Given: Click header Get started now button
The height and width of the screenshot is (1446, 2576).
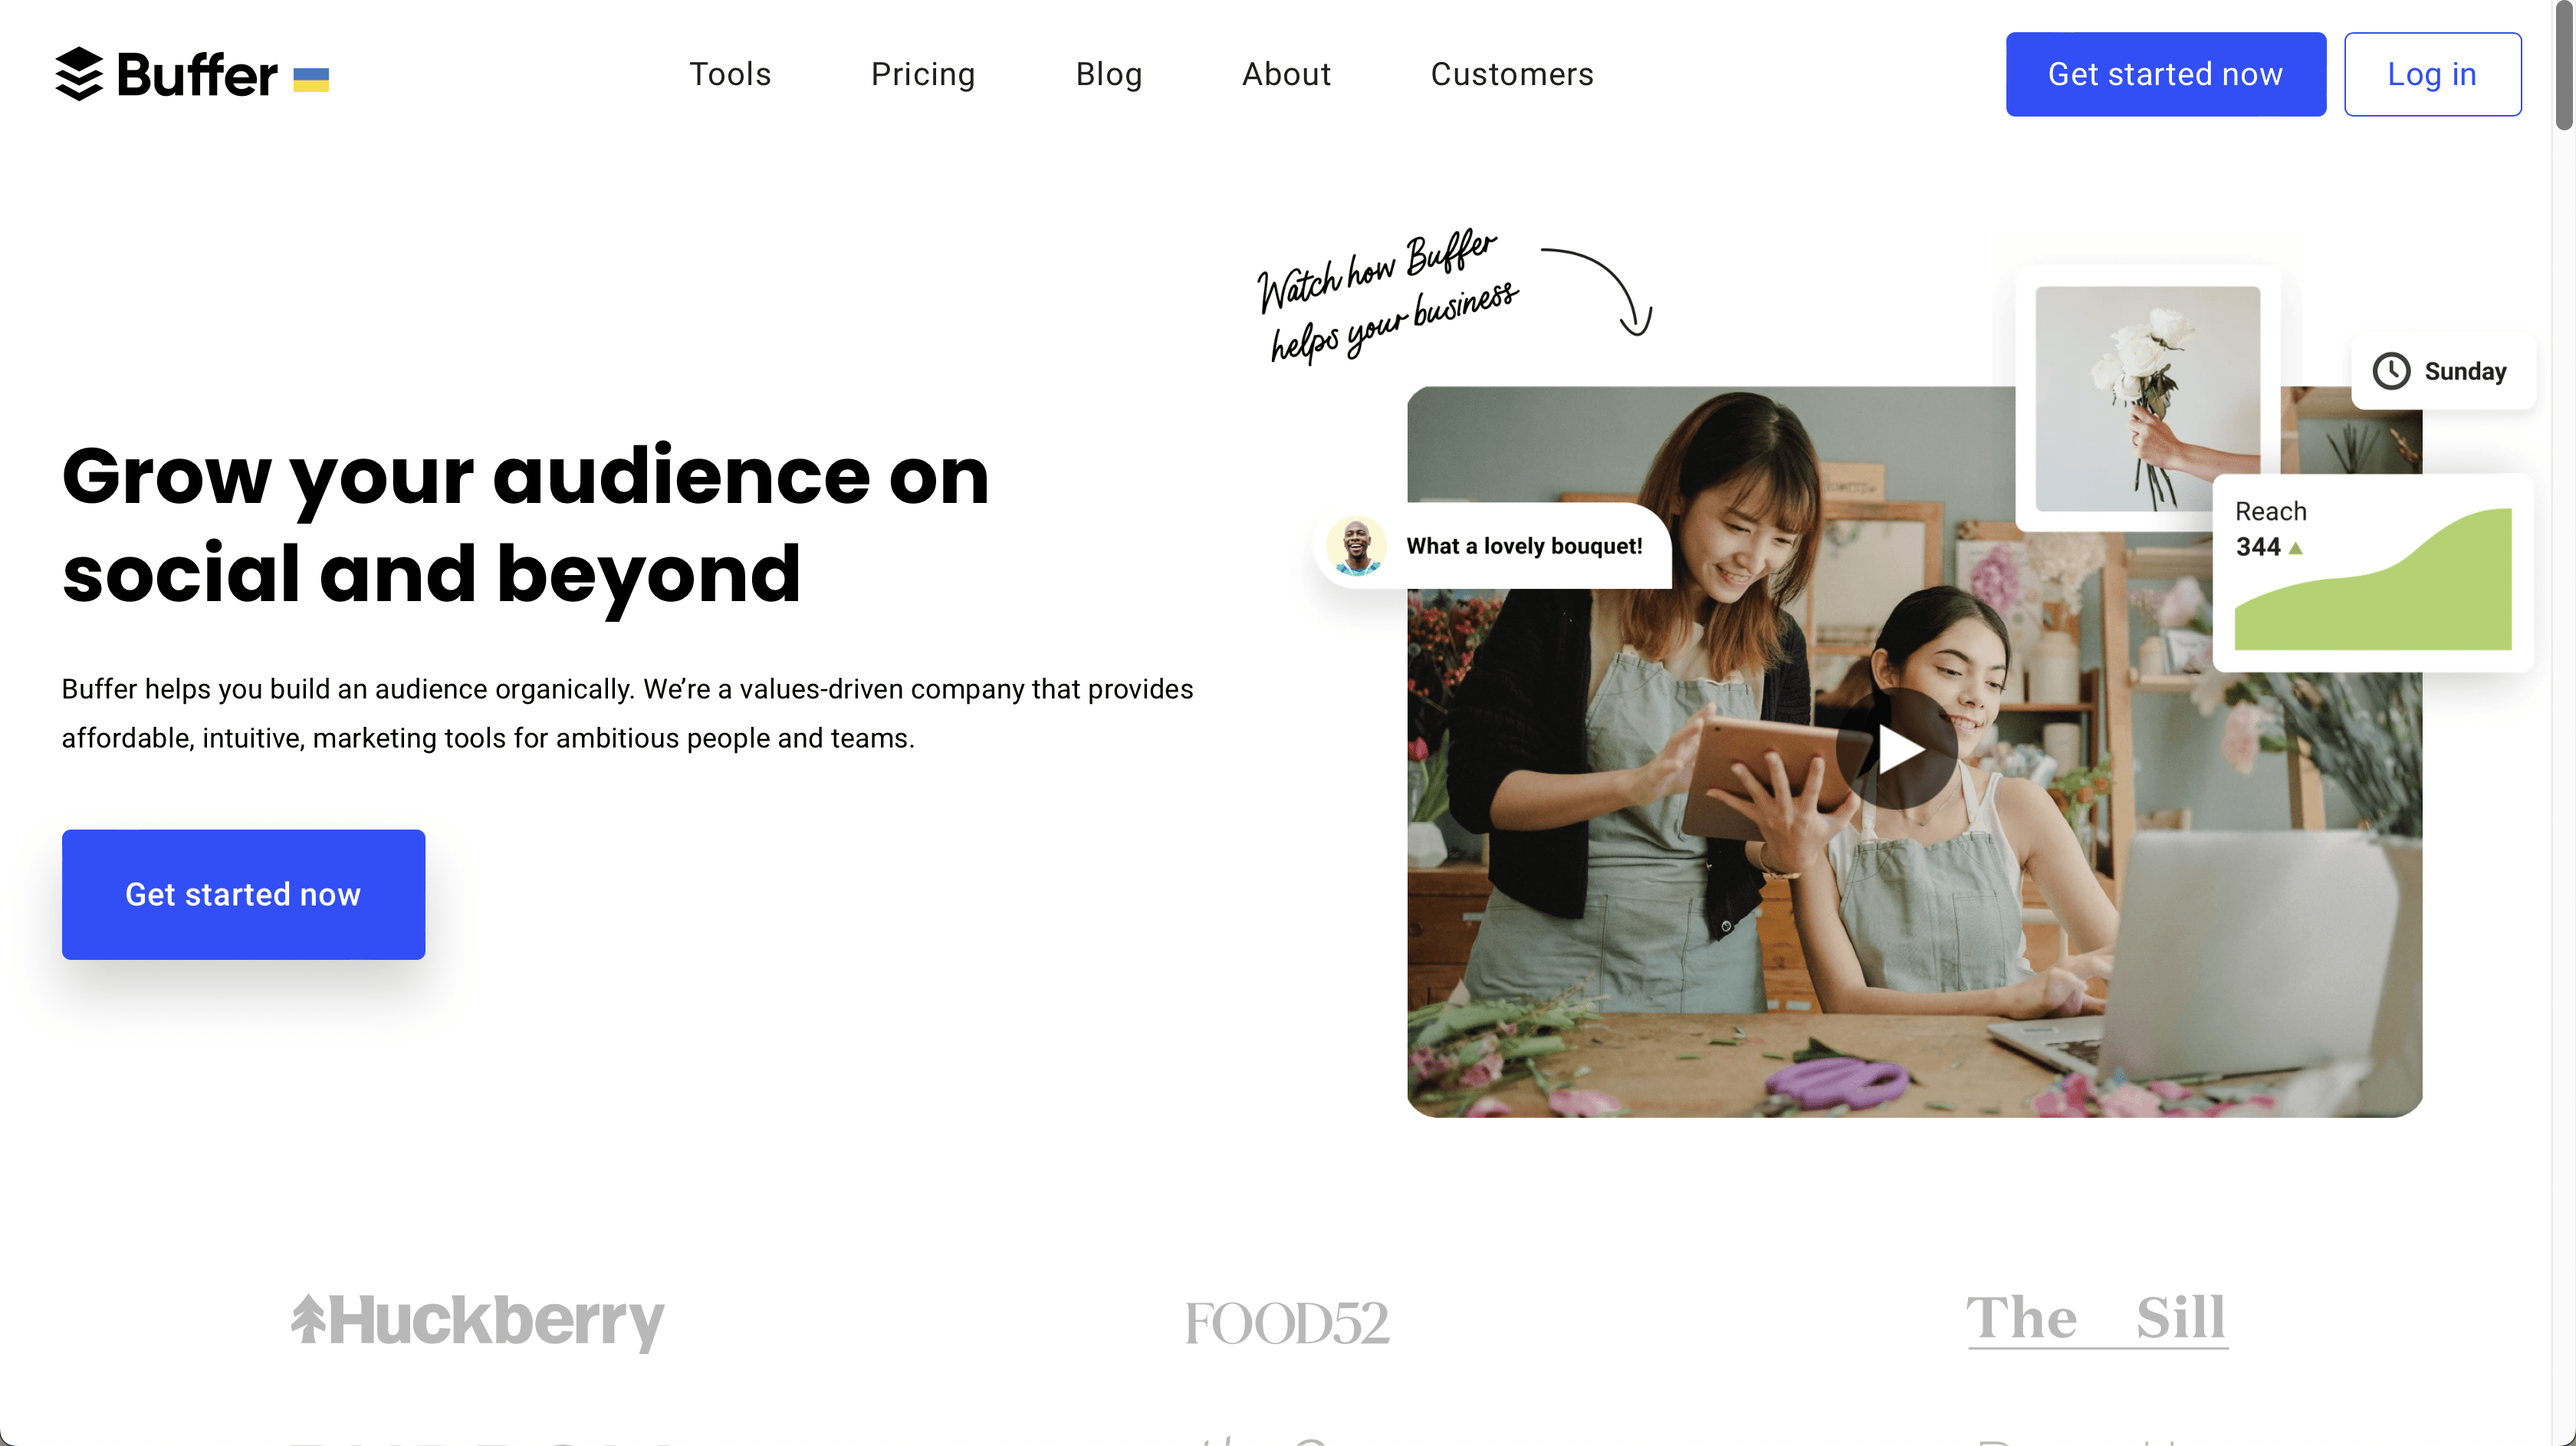Looking at the screenshot, I should [2166, 74].
